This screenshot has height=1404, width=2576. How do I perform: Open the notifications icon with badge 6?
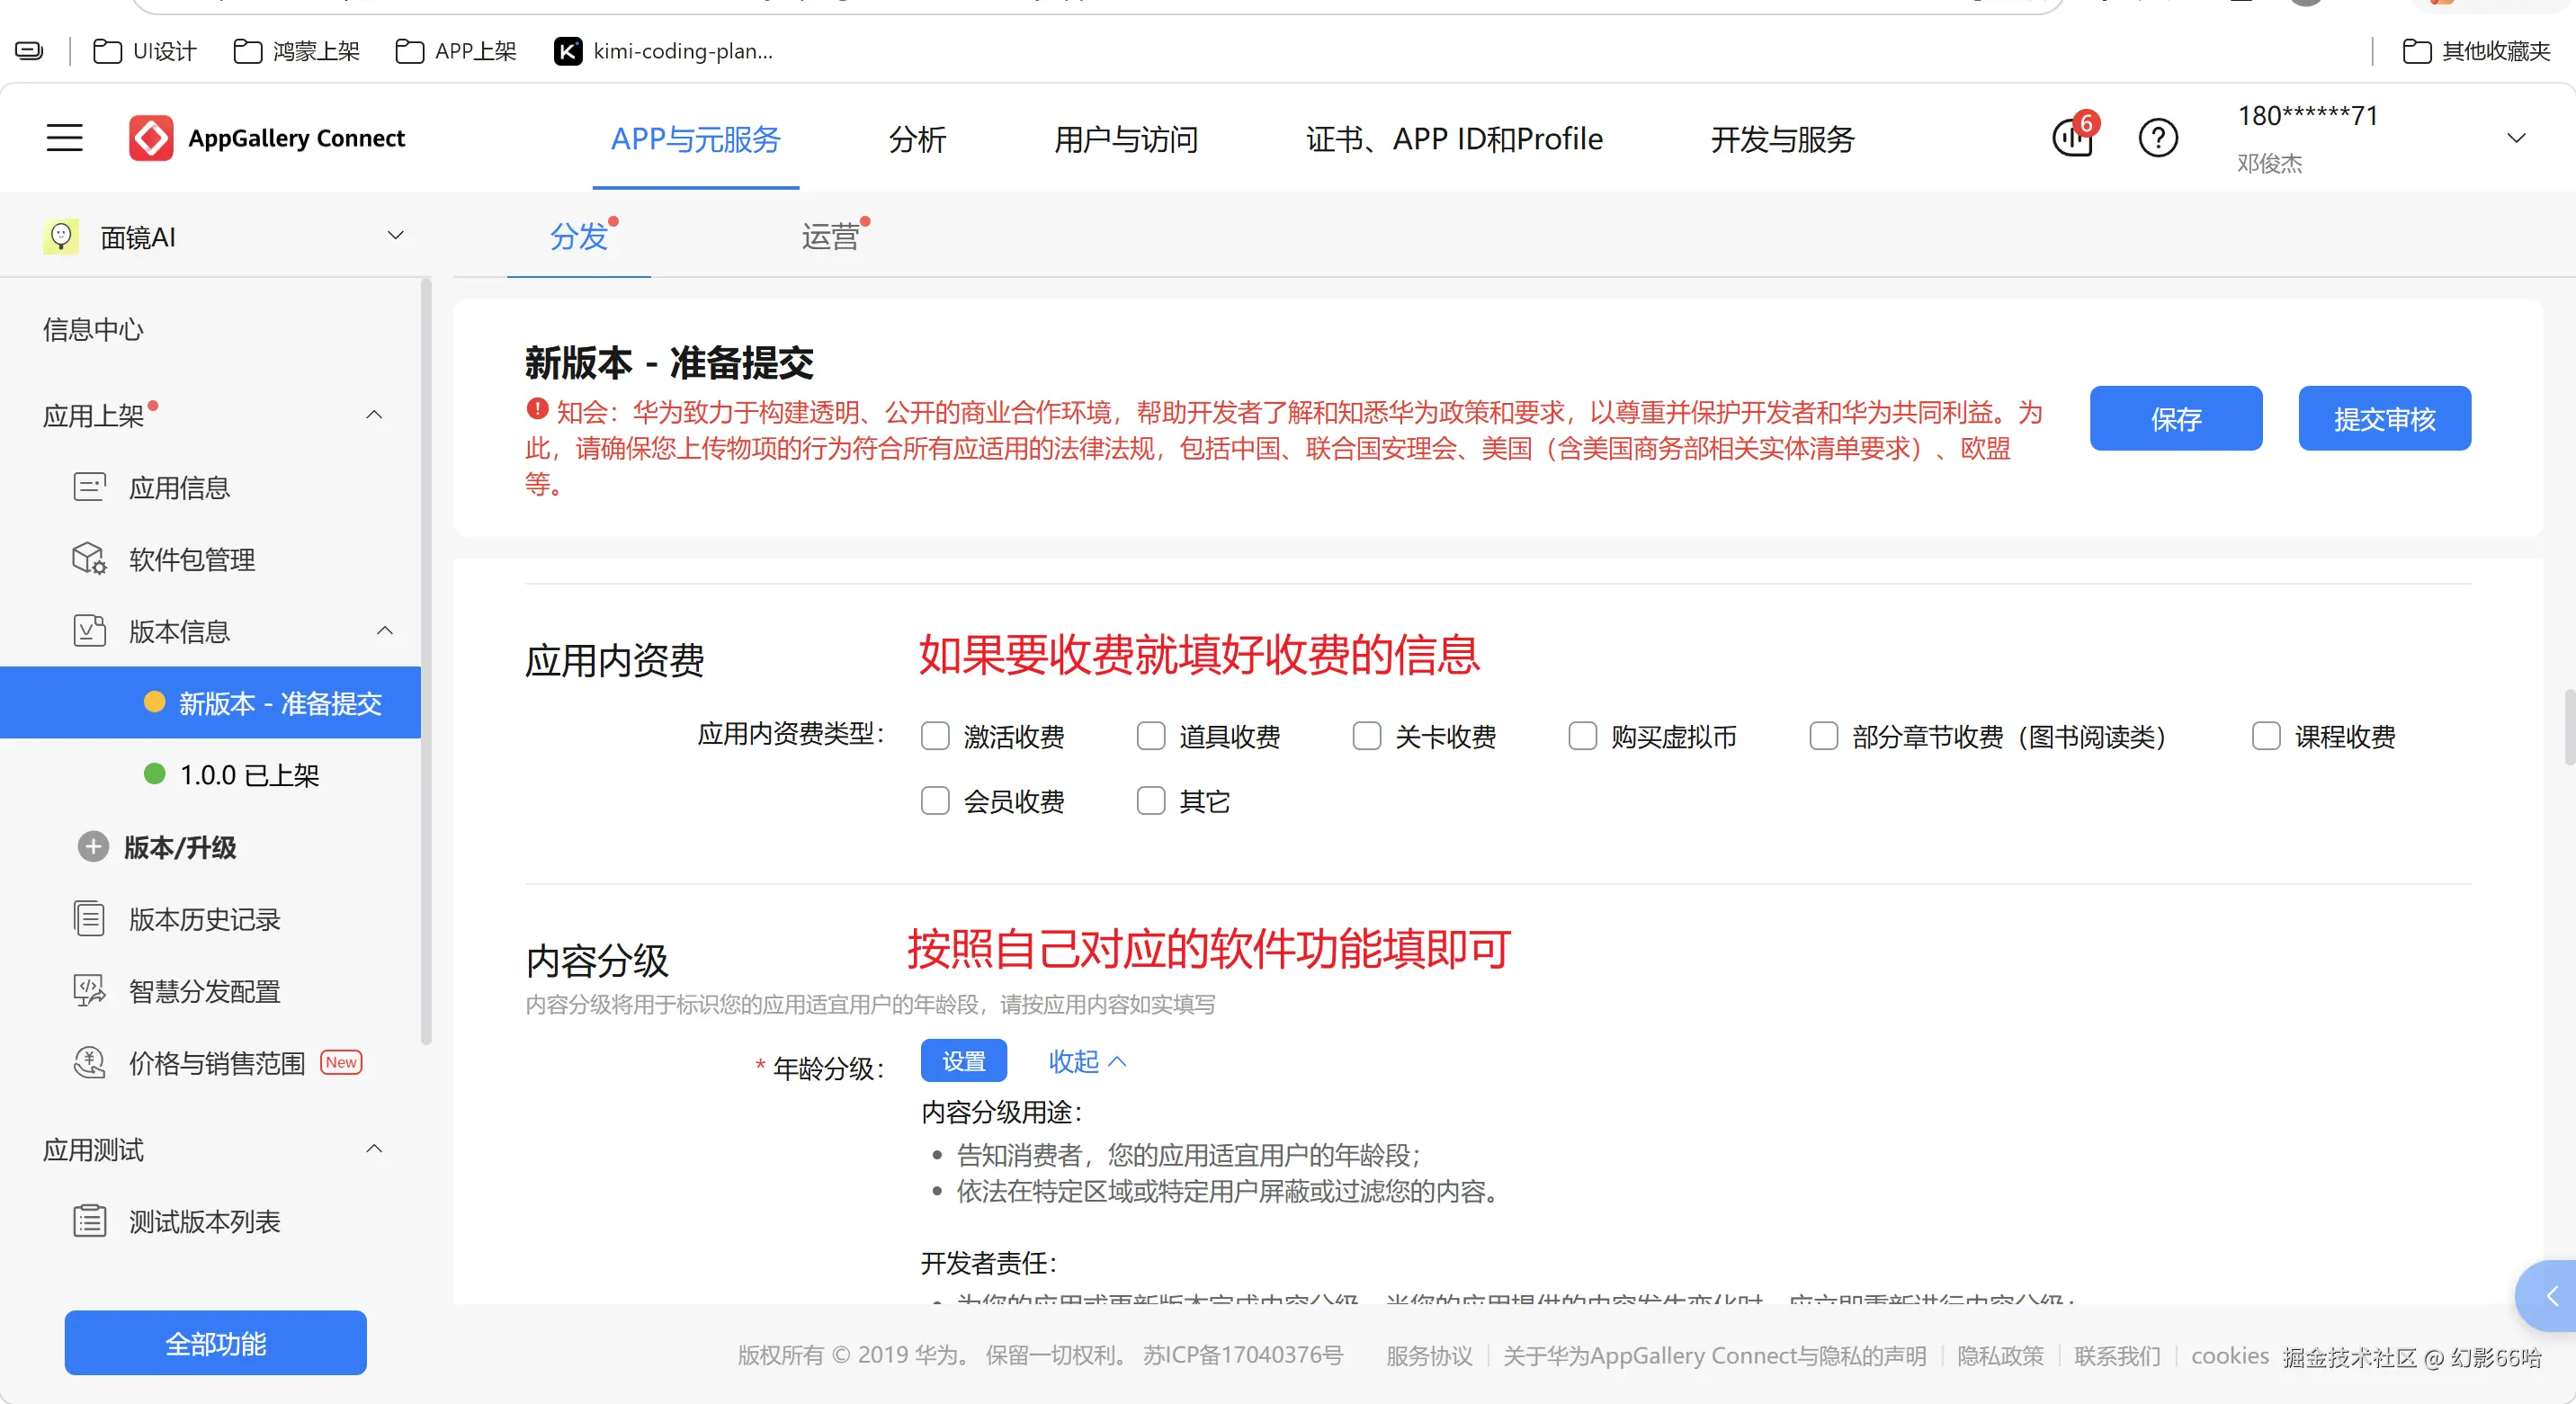pos(2073,137)
